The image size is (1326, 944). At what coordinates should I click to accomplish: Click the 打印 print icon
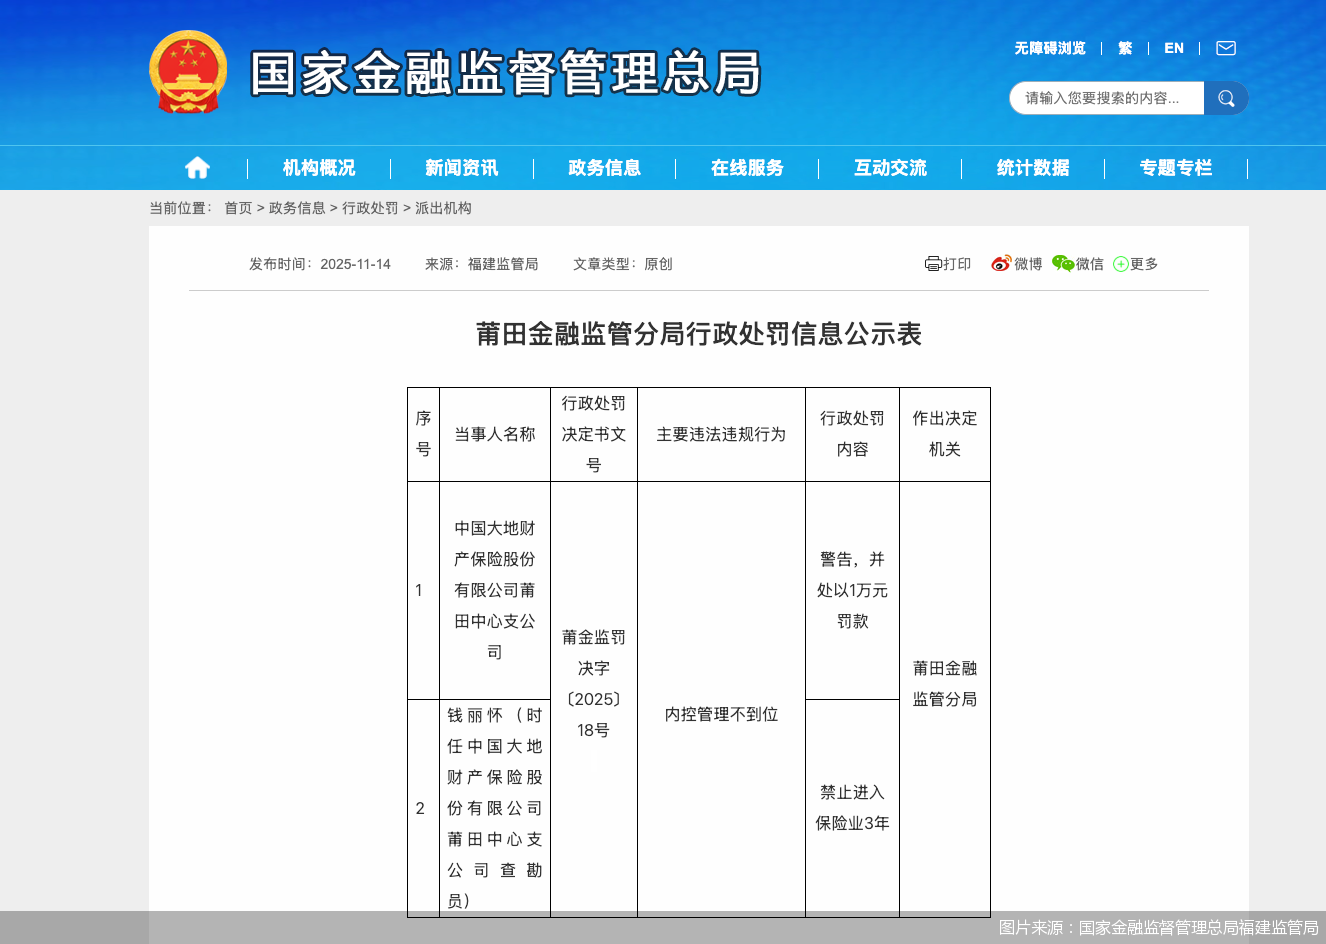[x=947, y=263]
